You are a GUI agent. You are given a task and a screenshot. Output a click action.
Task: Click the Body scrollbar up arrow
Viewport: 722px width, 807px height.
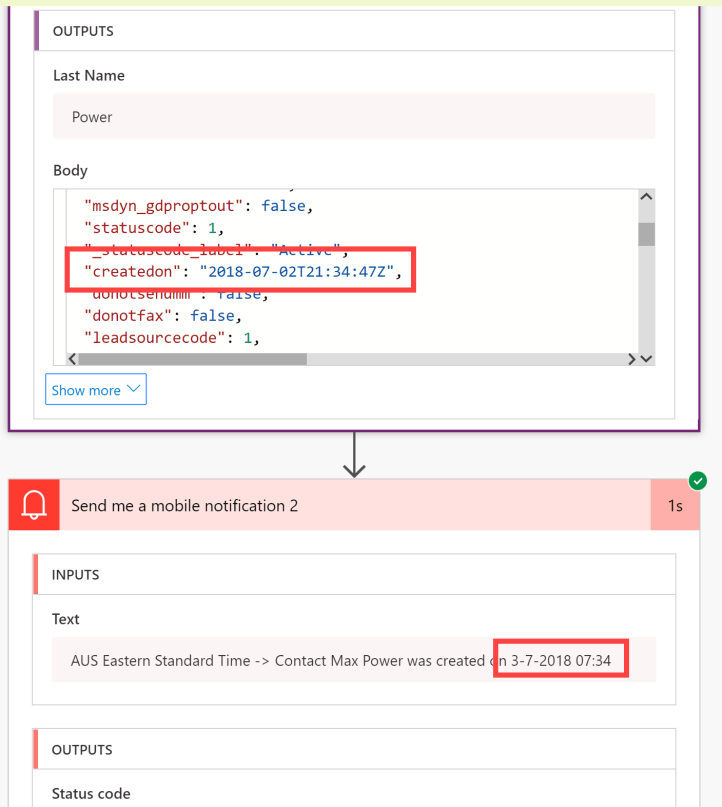tap(646, 197)
